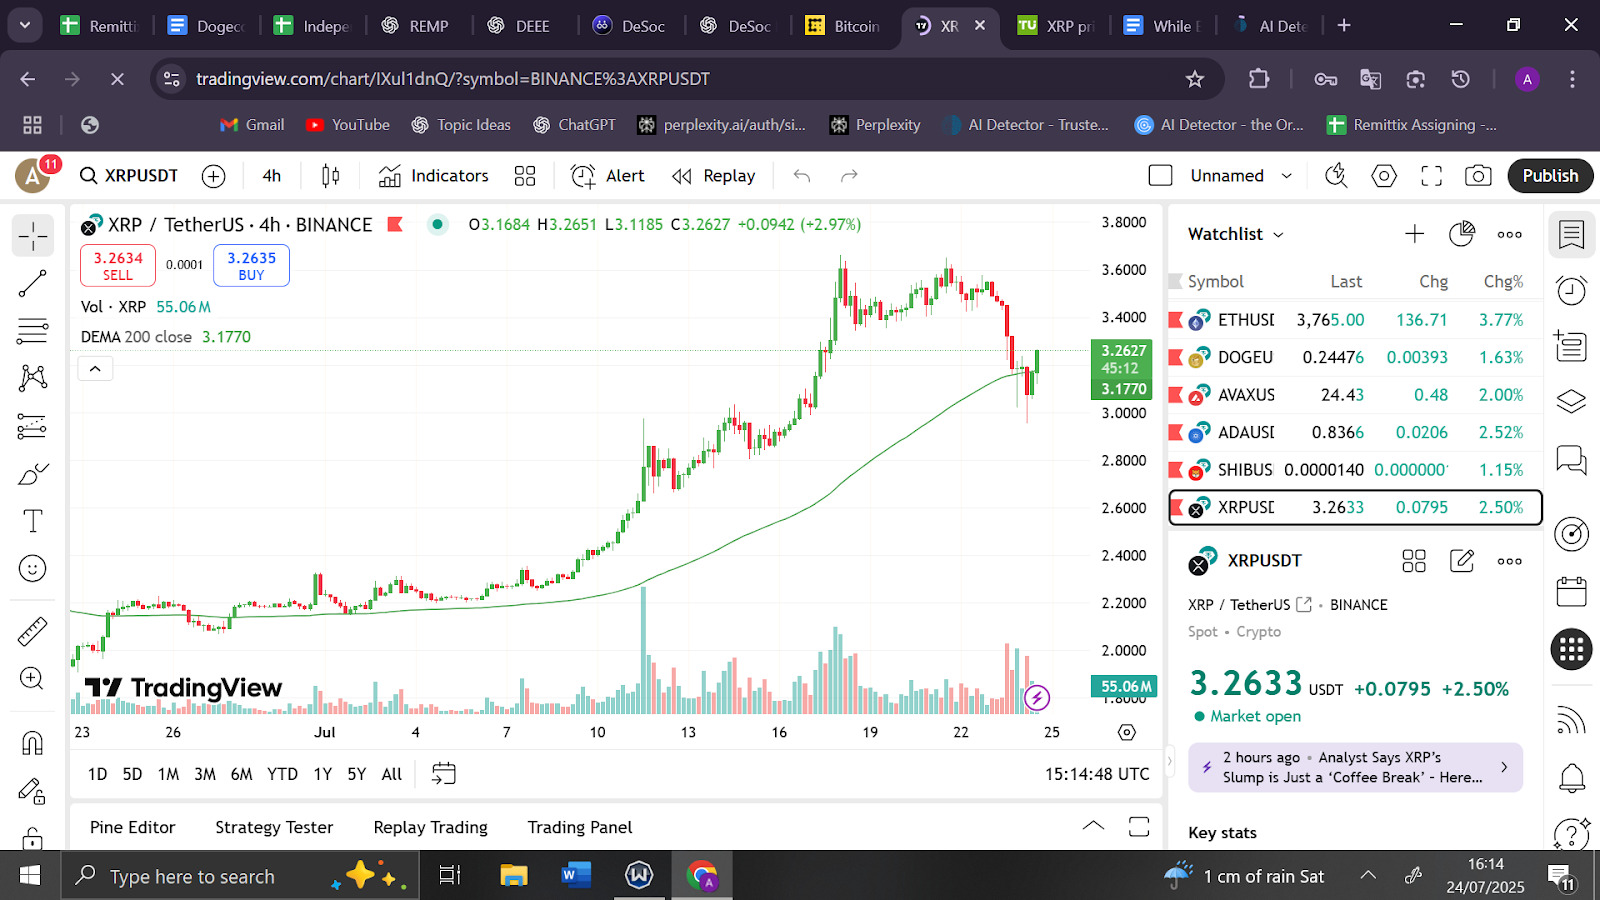Open price scale settings gear

pyautogui.click(x=1127, y=733)
